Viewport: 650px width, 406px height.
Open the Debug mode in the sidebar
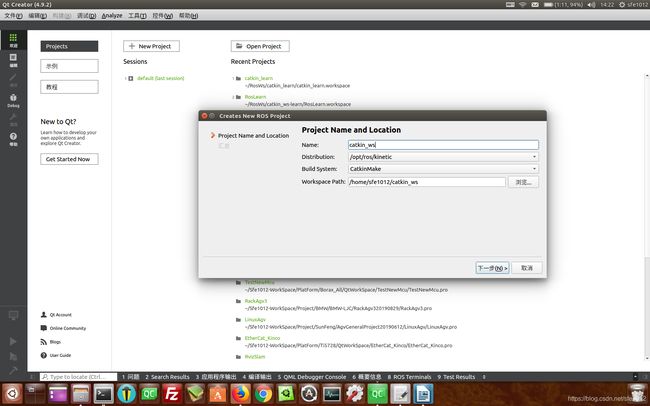pyautogui.click(x=13, y=100)
